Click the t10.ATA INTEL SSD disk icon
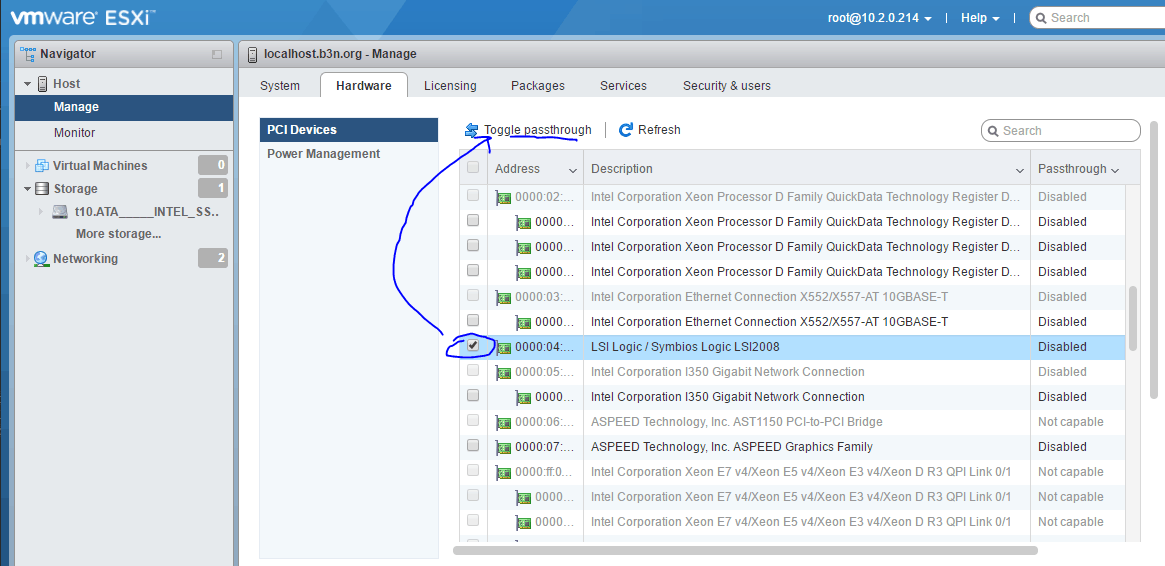The image size is (1165, 566). tap(60, 212)
